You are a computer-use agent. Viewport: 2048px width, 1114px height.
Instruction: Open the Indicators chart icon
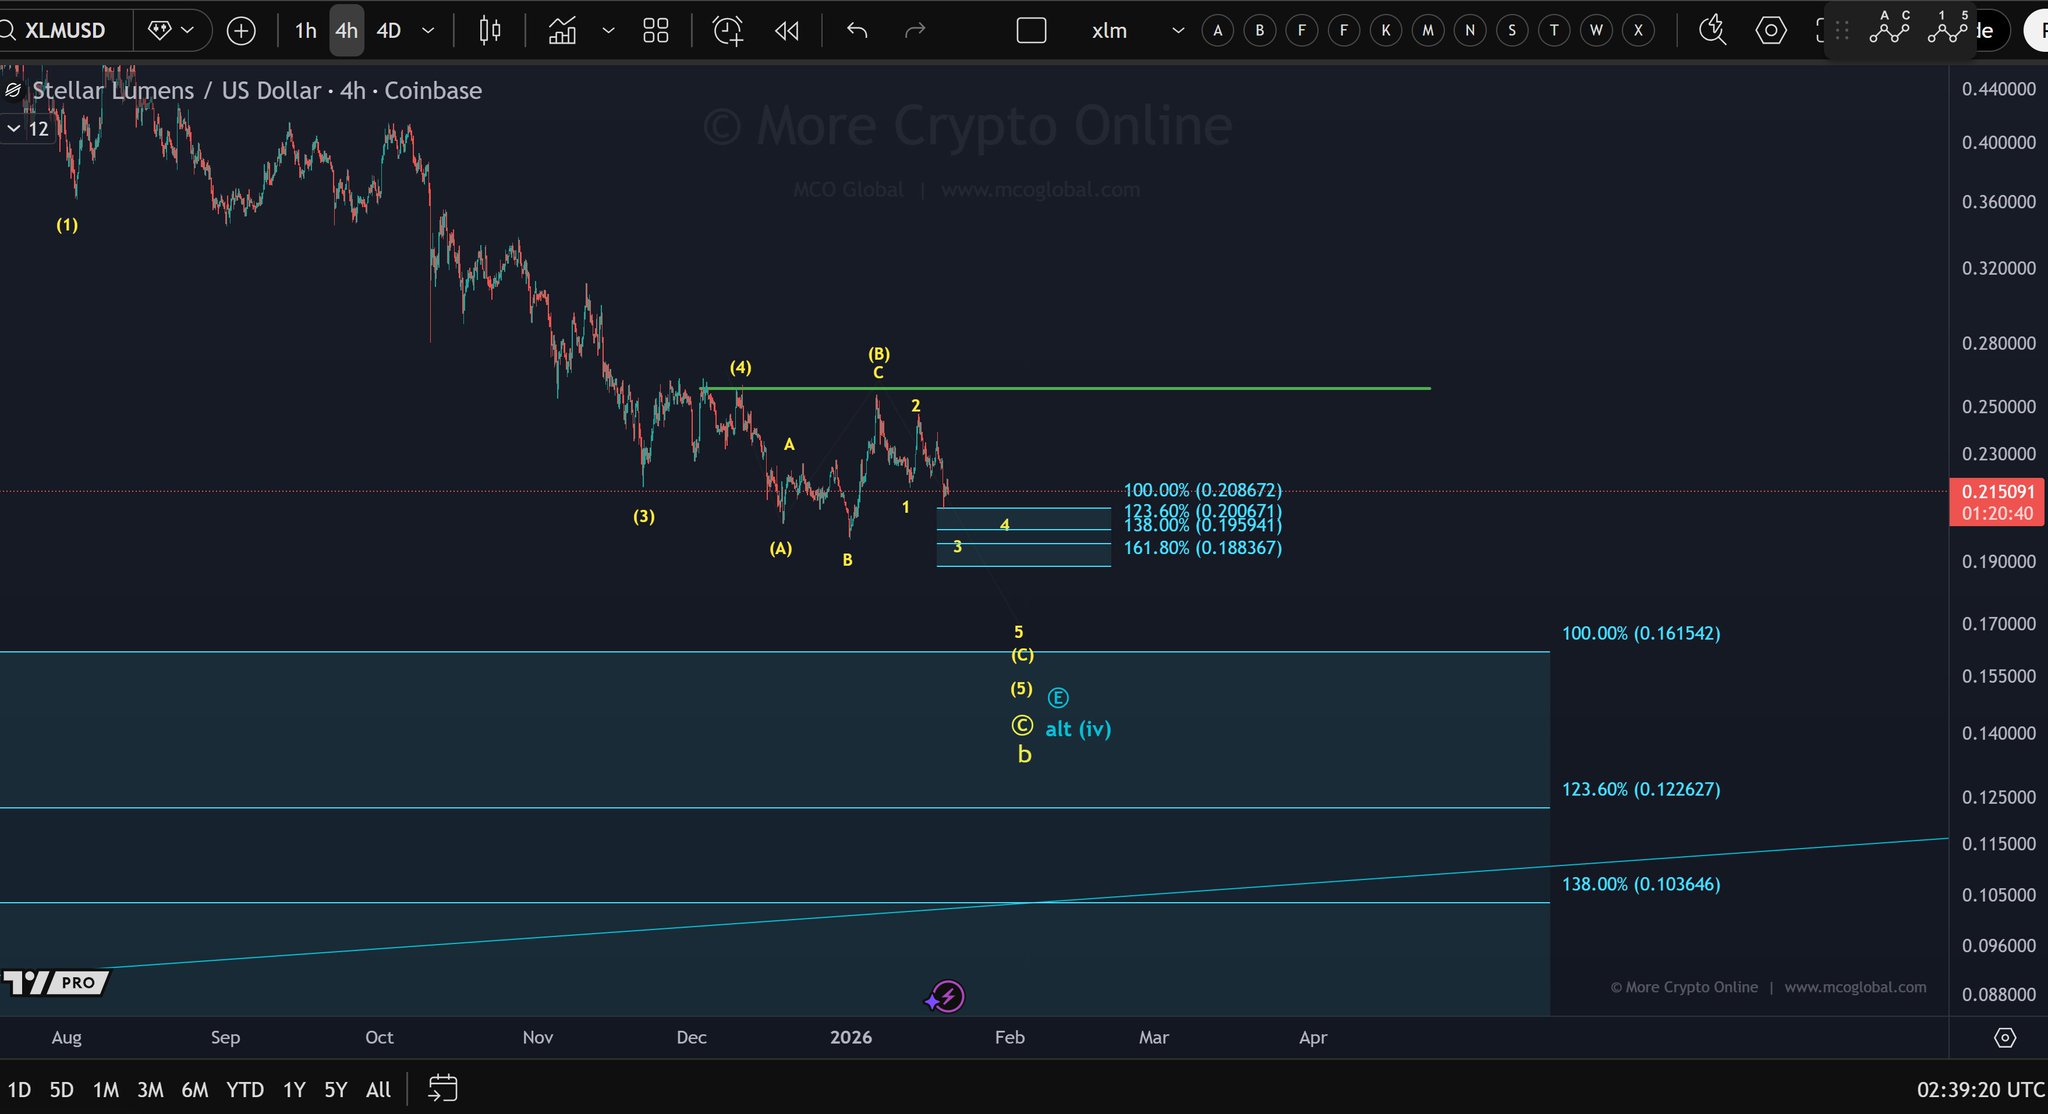tap(562, 31)
